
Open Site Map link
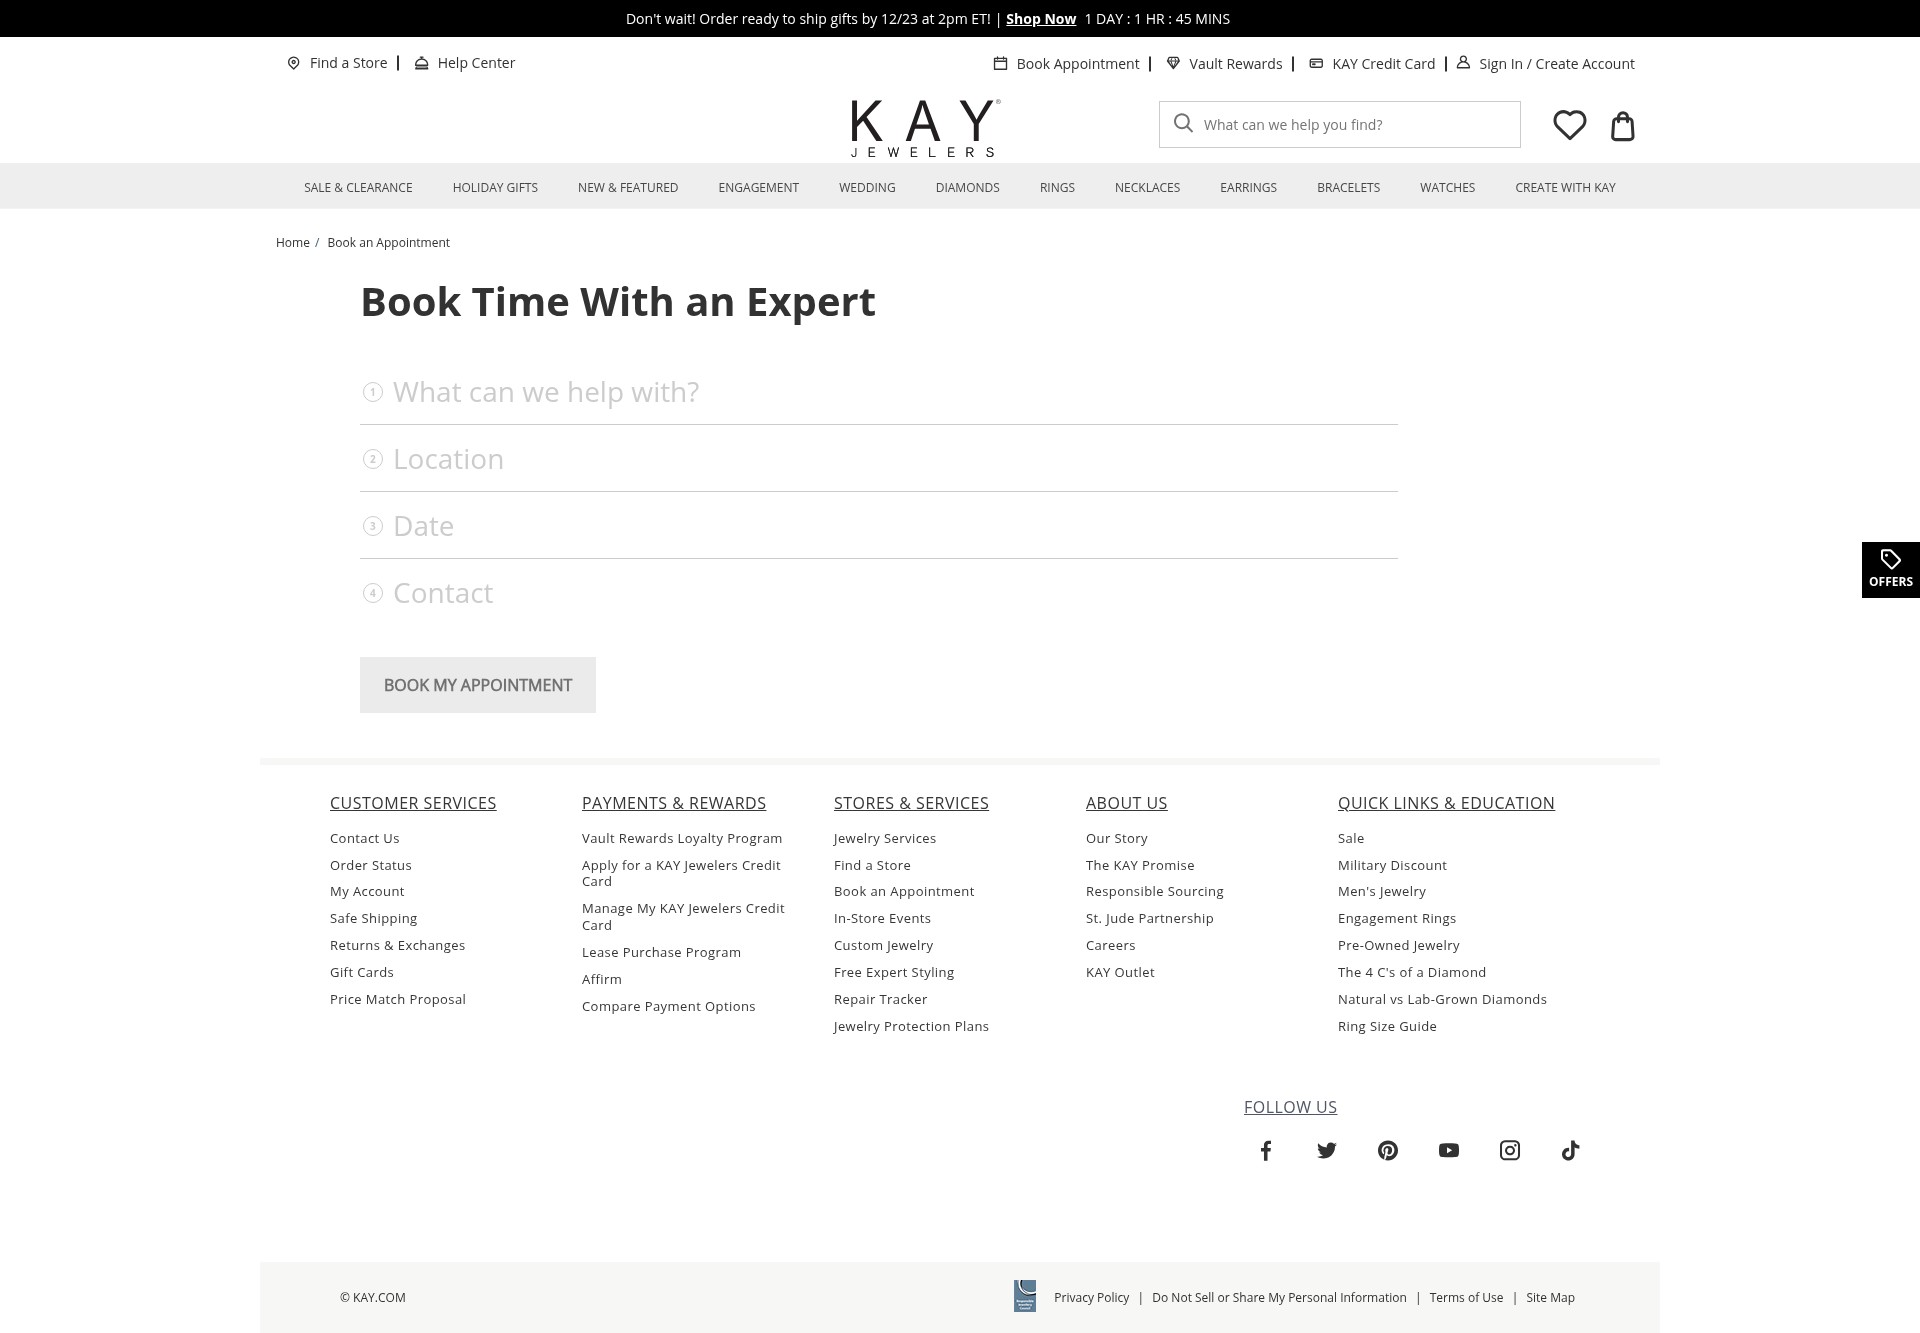pyautogui.click(x=1550, y=1297)
